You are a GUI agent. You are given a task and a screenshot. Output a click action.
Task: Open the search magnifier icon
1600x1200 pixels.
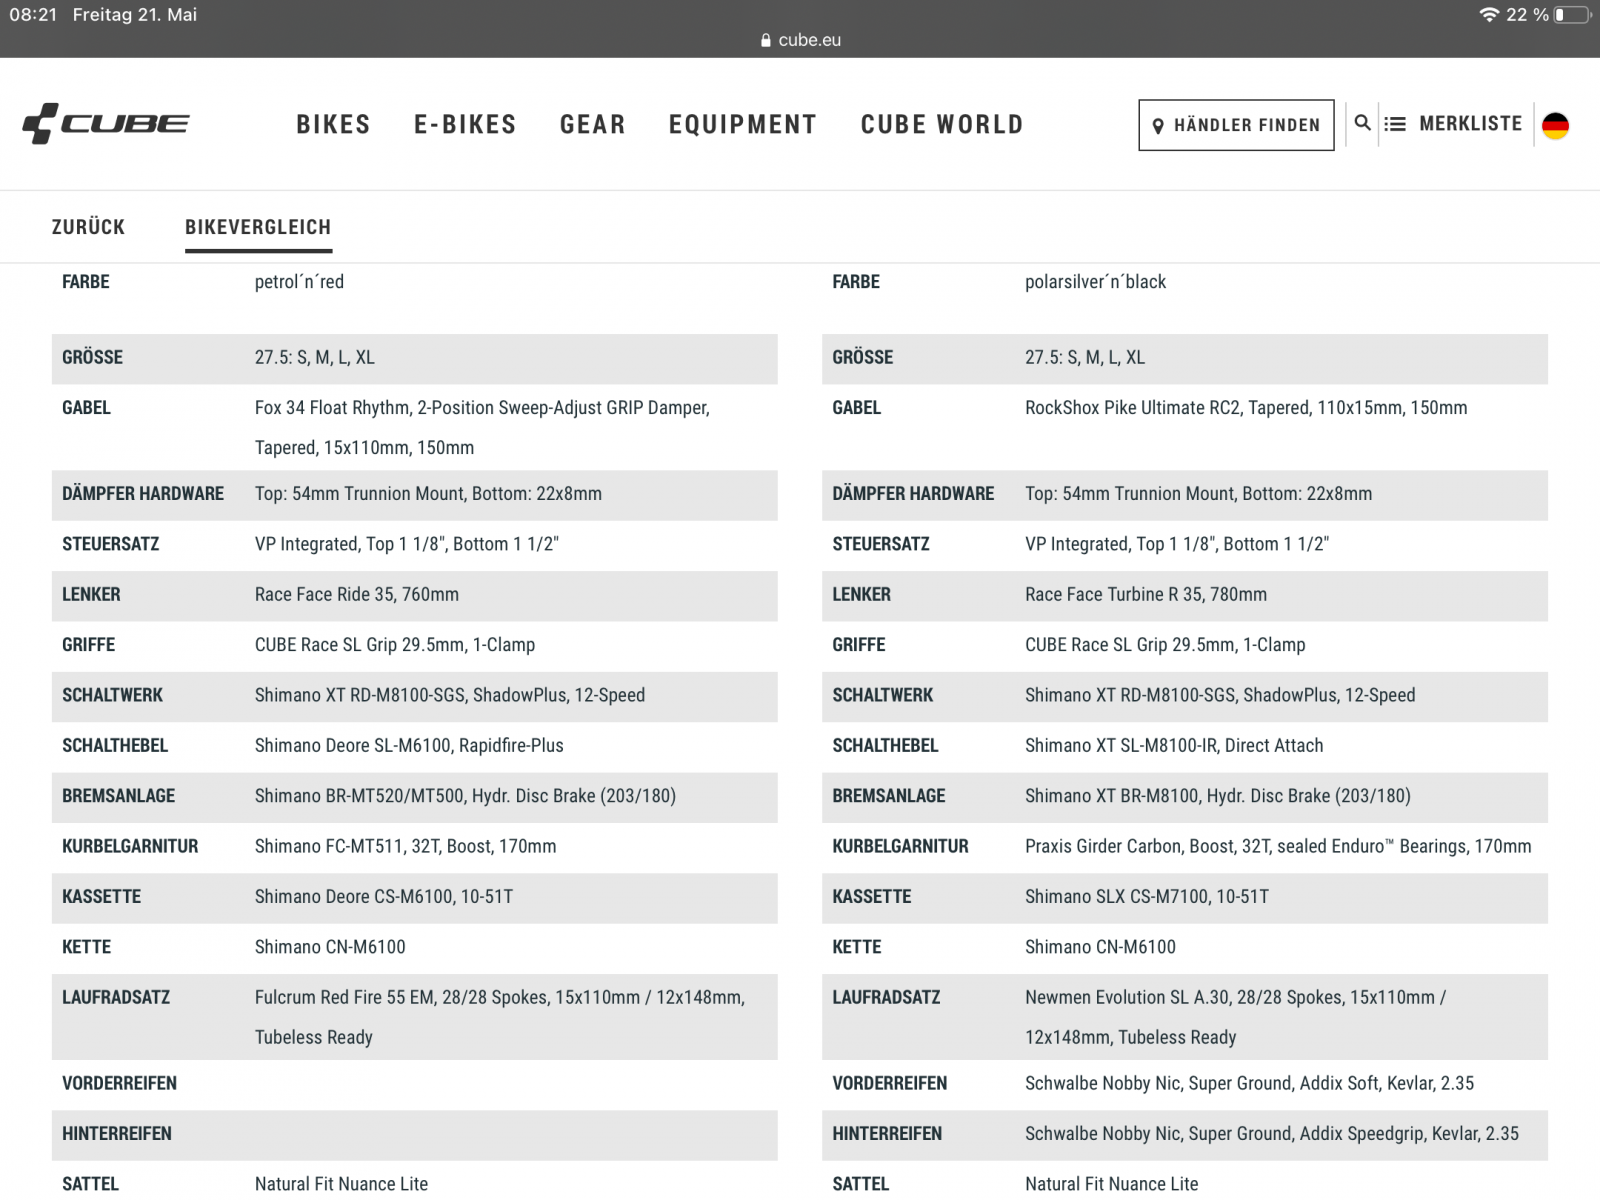(x=1362, y=123)
